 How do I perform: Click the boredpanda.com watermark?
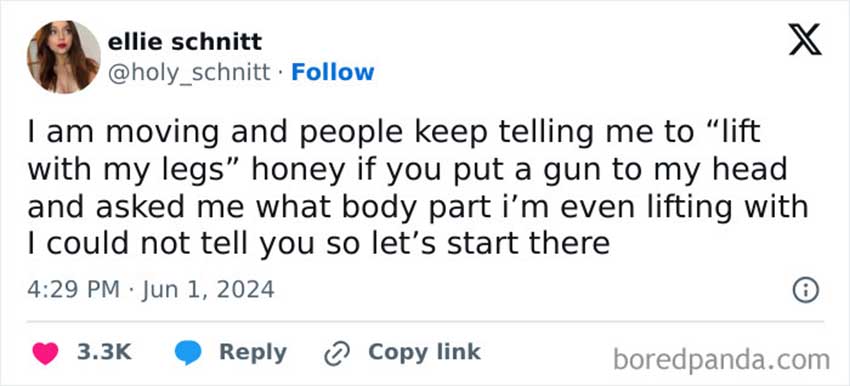[722, 359]
